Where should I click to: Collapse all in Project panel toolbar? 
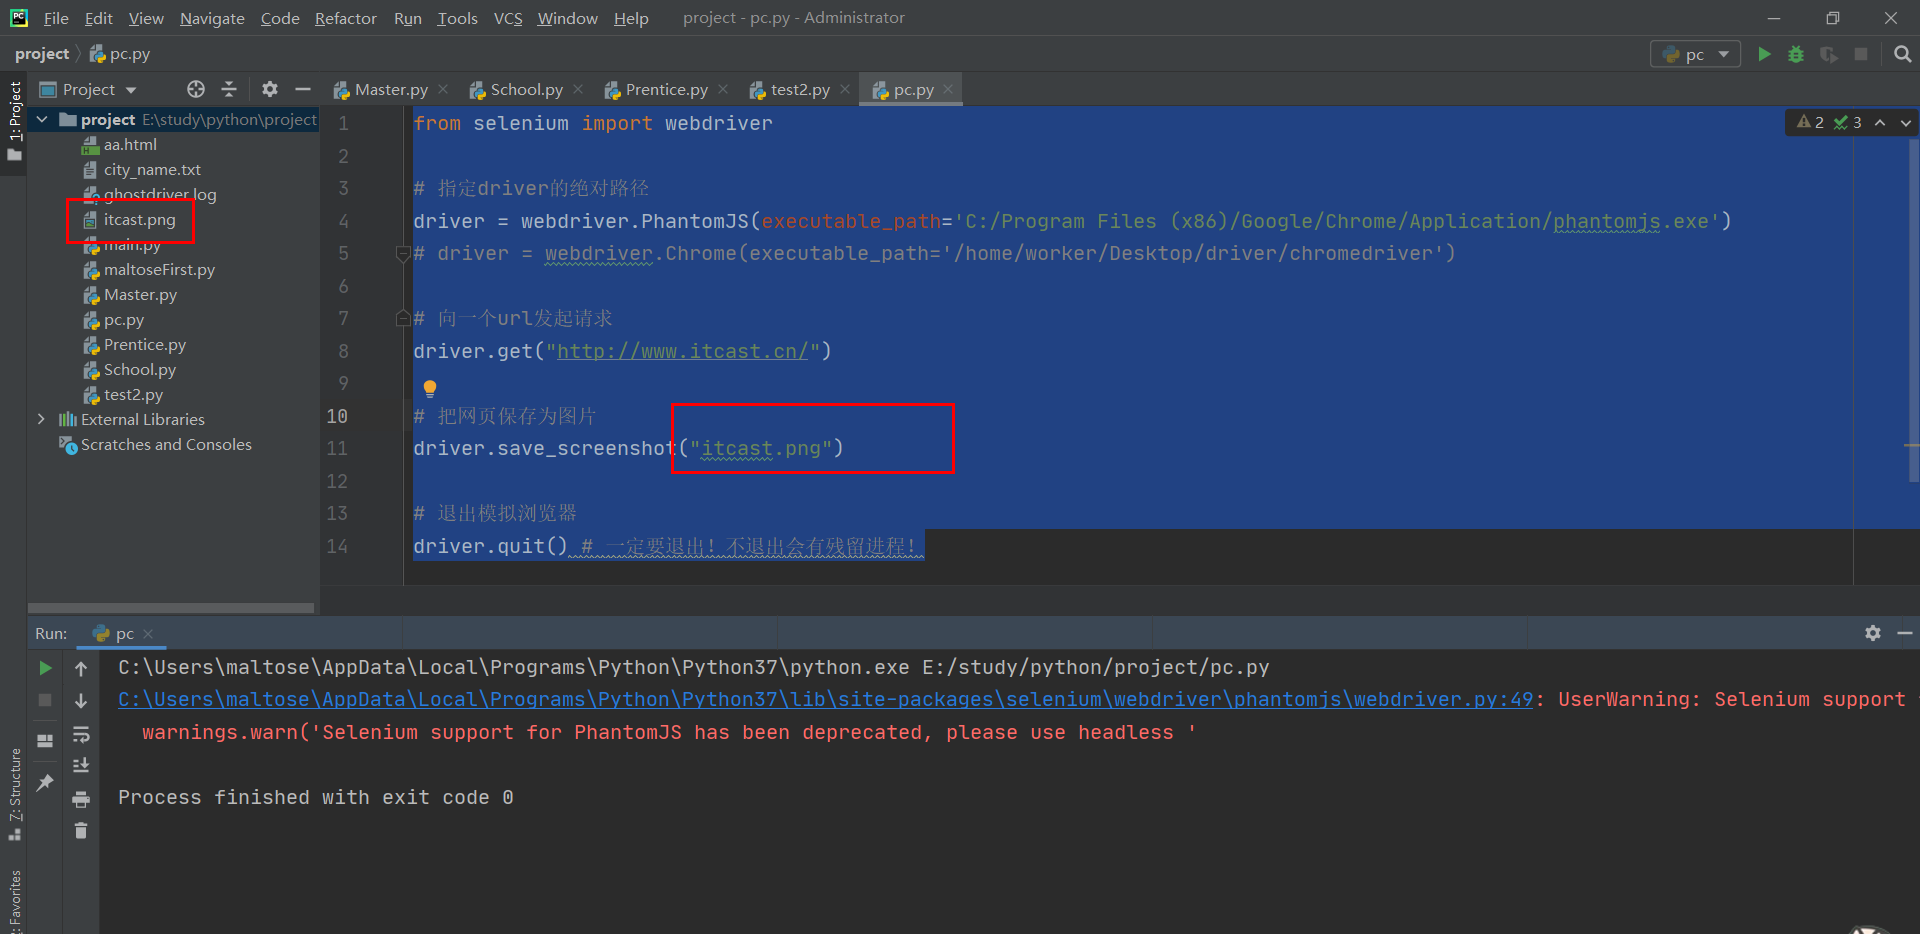coord(229,89)
